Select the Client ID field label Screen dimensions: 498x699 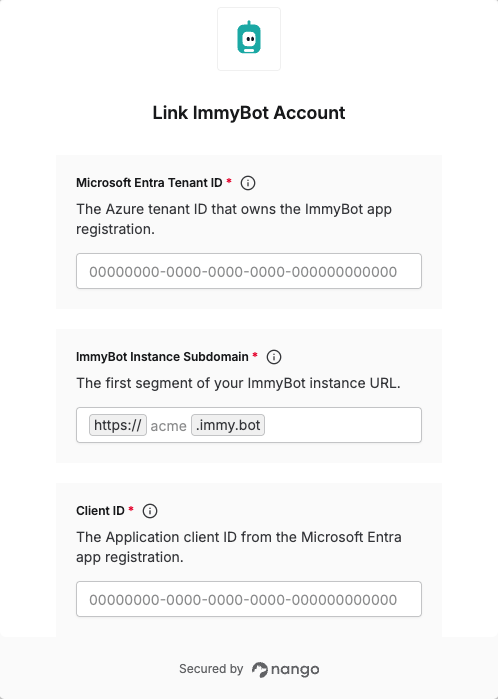coord(100,510)
